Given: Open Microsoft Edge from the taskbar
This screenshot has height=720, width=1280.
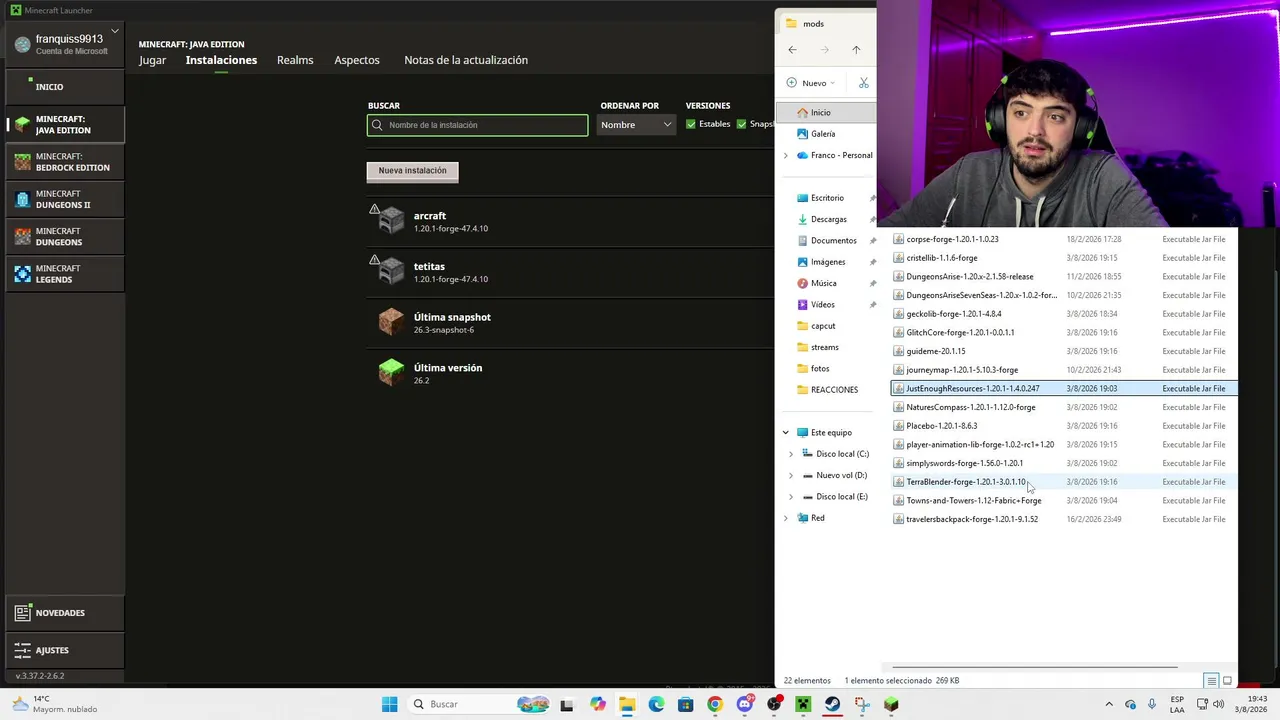Looking at the screenshot, I should pos(656,704).
